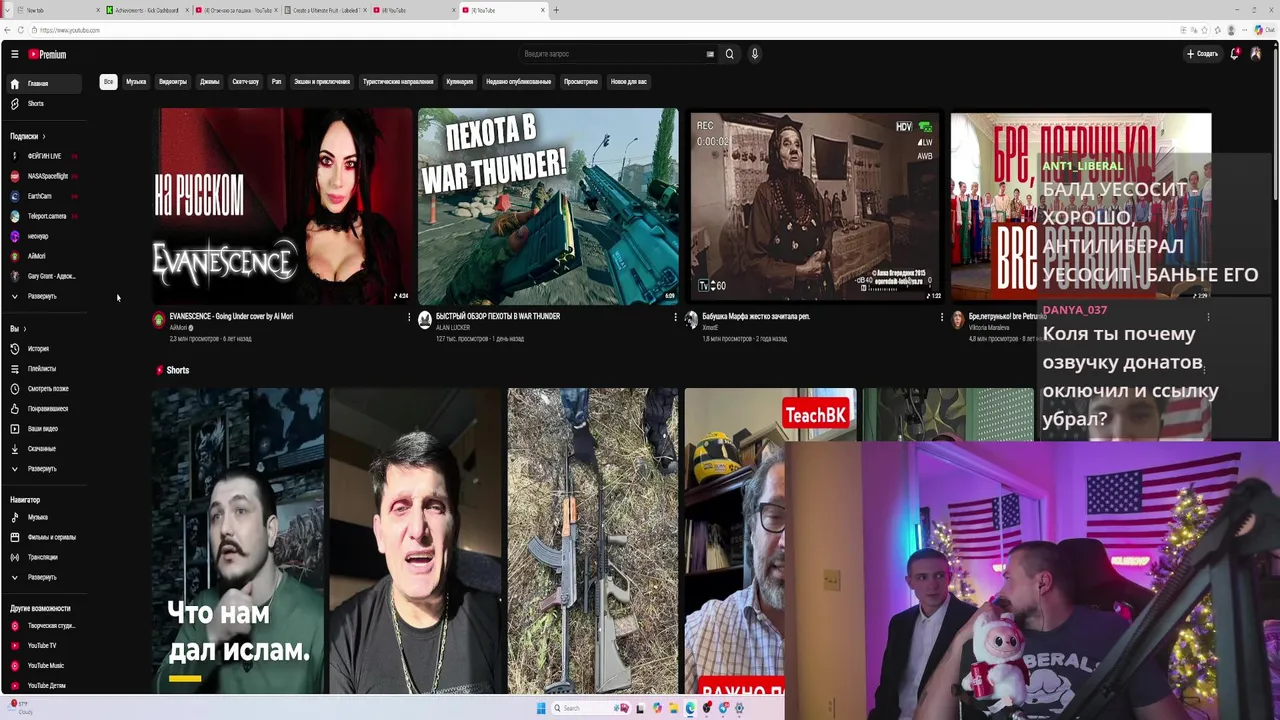Select the Скетч-шоу filter chip
The height and width of the screenshot is (720, 1280).
pos(245,82)
